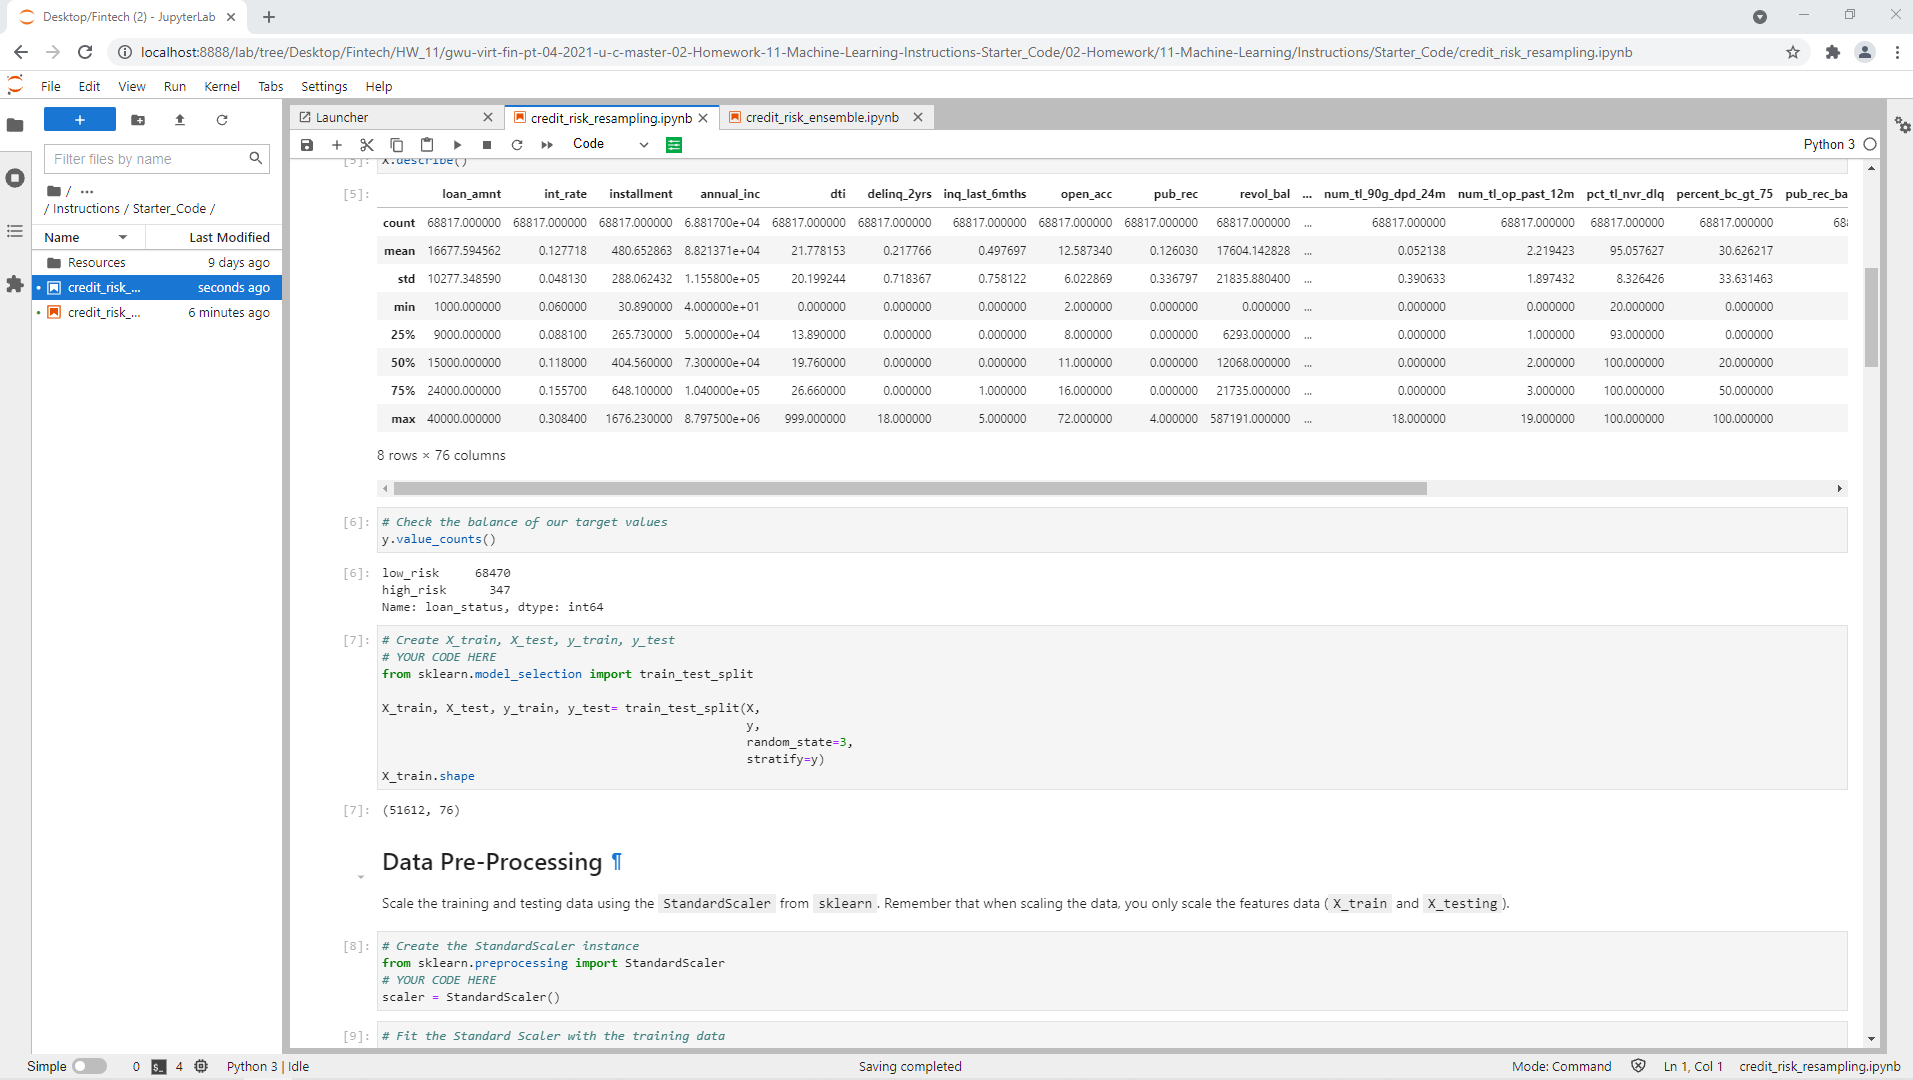Open the green render-side-by-side toolbar icon
This screenshot has width=1913, height=1080.
(x=674, y=145)
